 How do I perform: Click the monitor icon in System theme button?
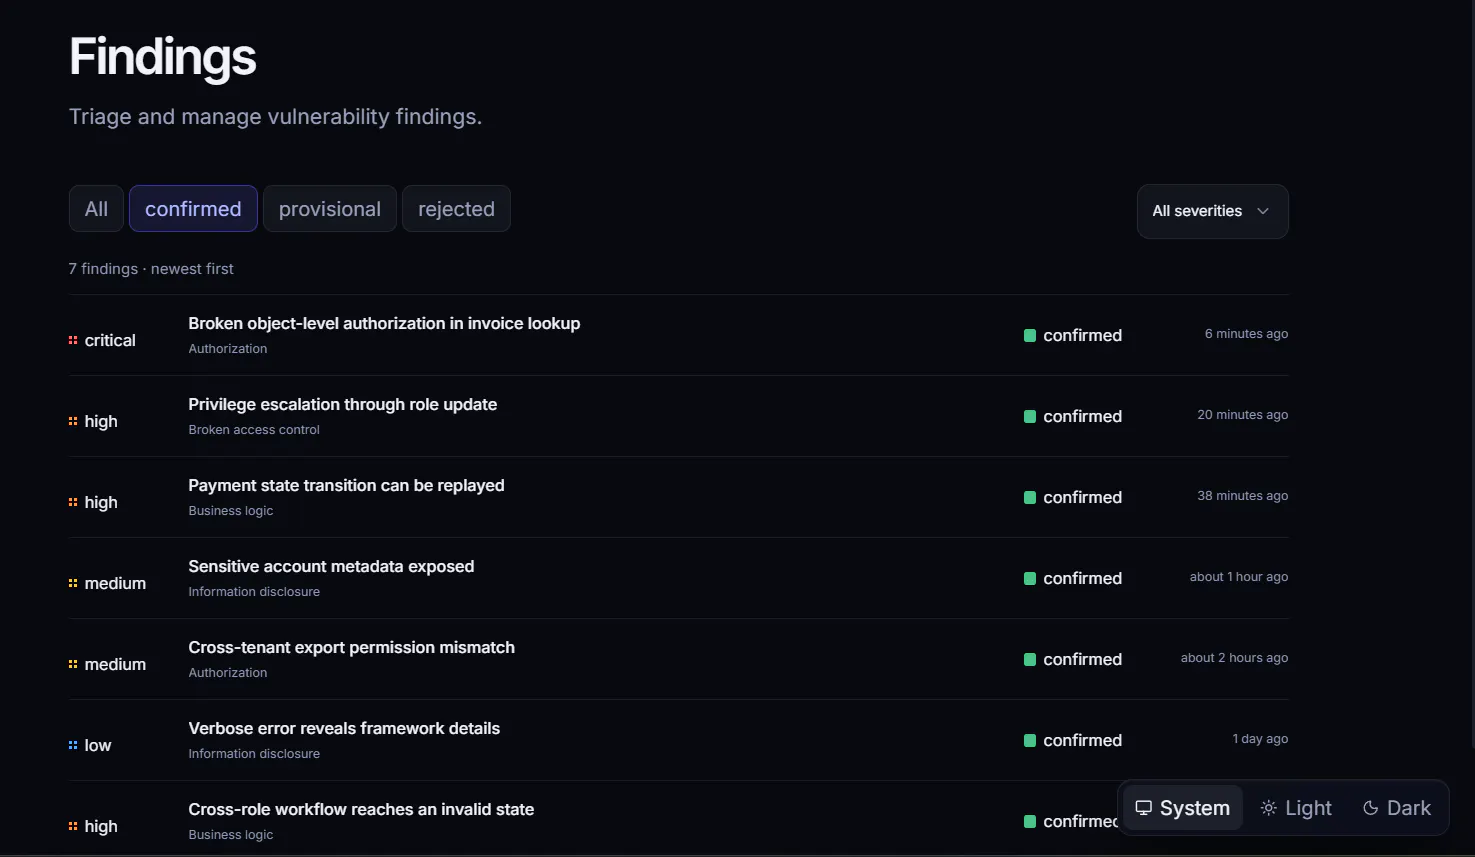(1144, 808)
